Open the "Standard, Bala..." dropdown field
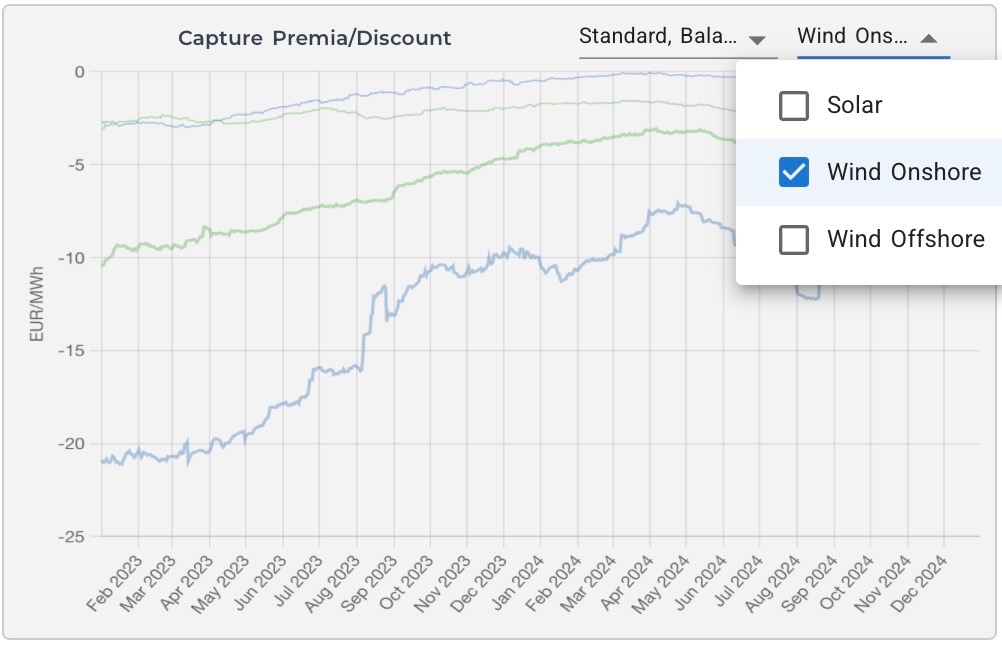The image size is (1002, 646). 659,38
